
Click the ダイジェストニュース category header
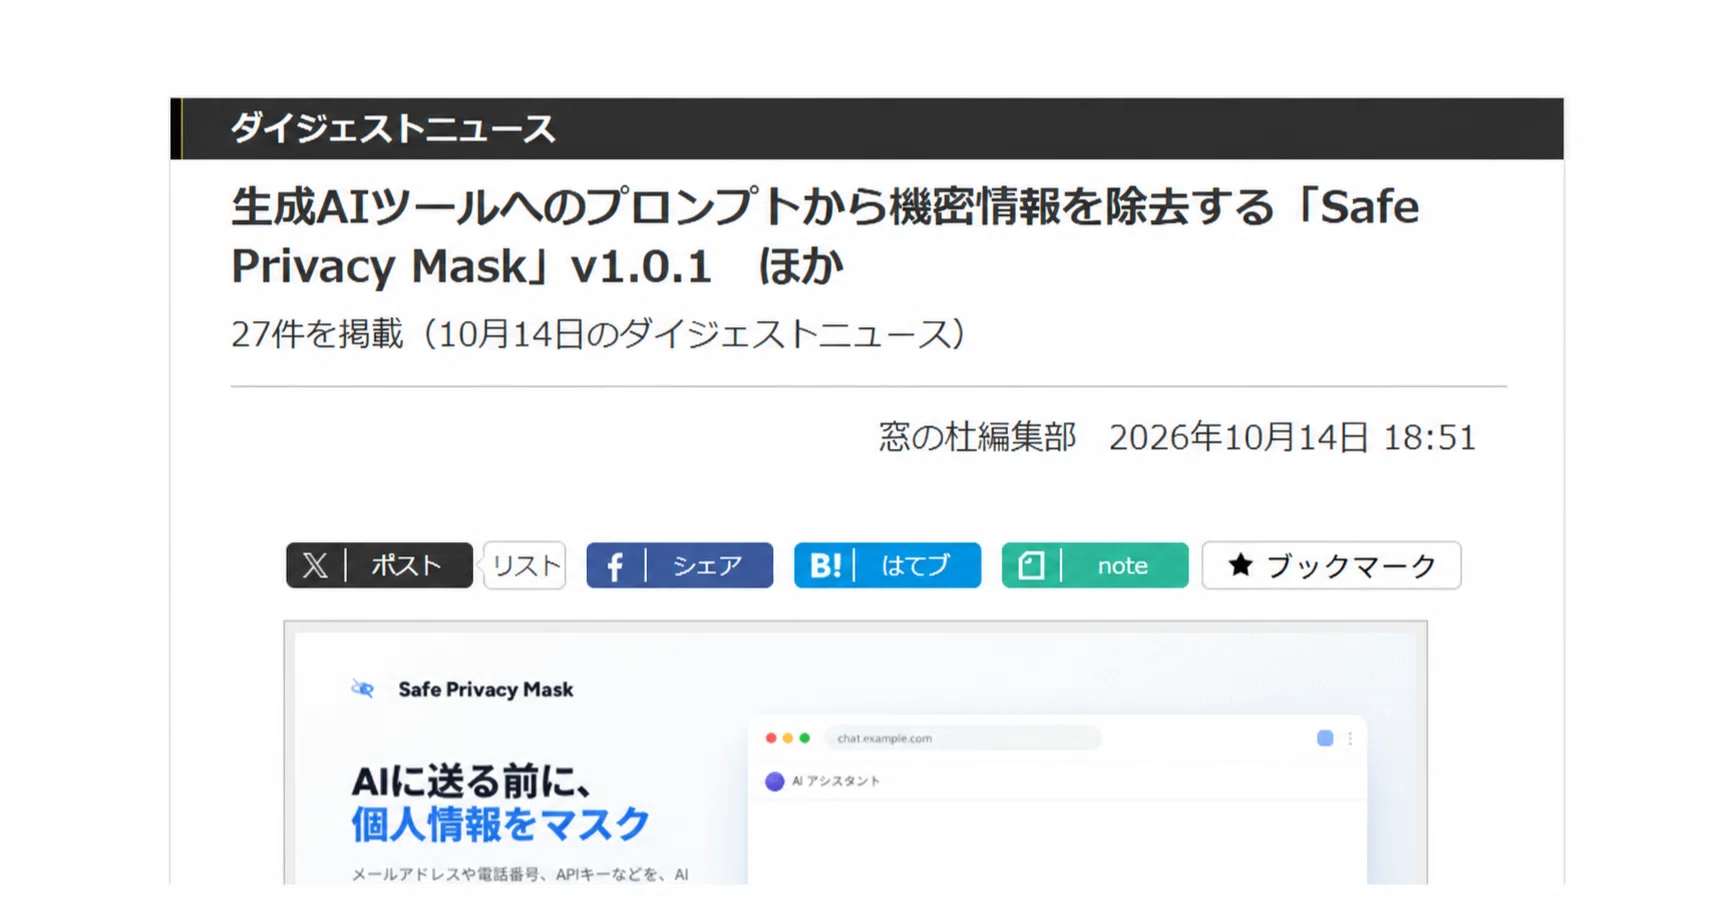coord(393,129)
